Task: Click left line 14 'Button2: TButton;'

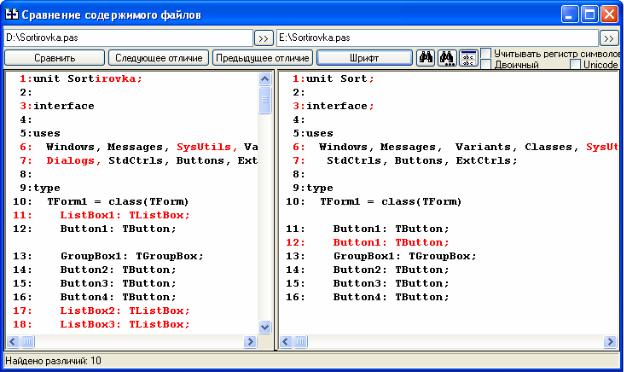Action: pyautogui.click(x=118, y=270)
